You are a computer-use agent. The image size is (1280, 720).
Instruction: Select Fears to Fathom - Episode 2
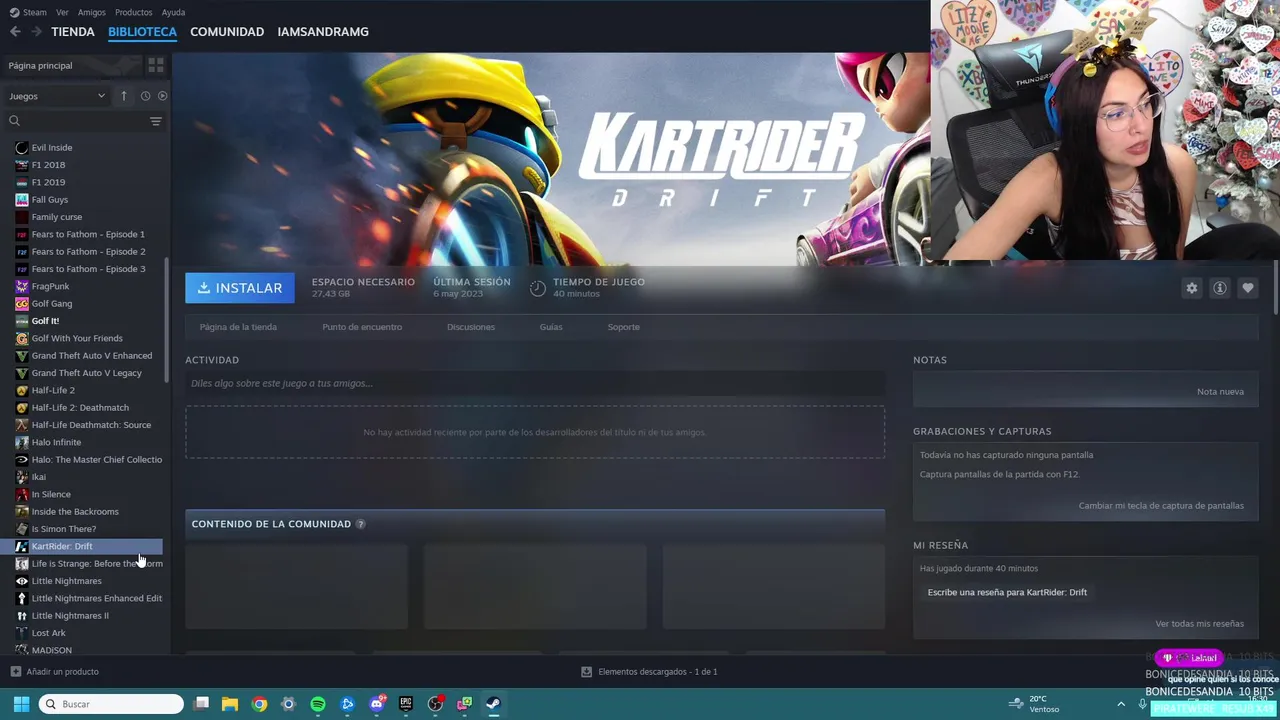(x=88, y=252)
